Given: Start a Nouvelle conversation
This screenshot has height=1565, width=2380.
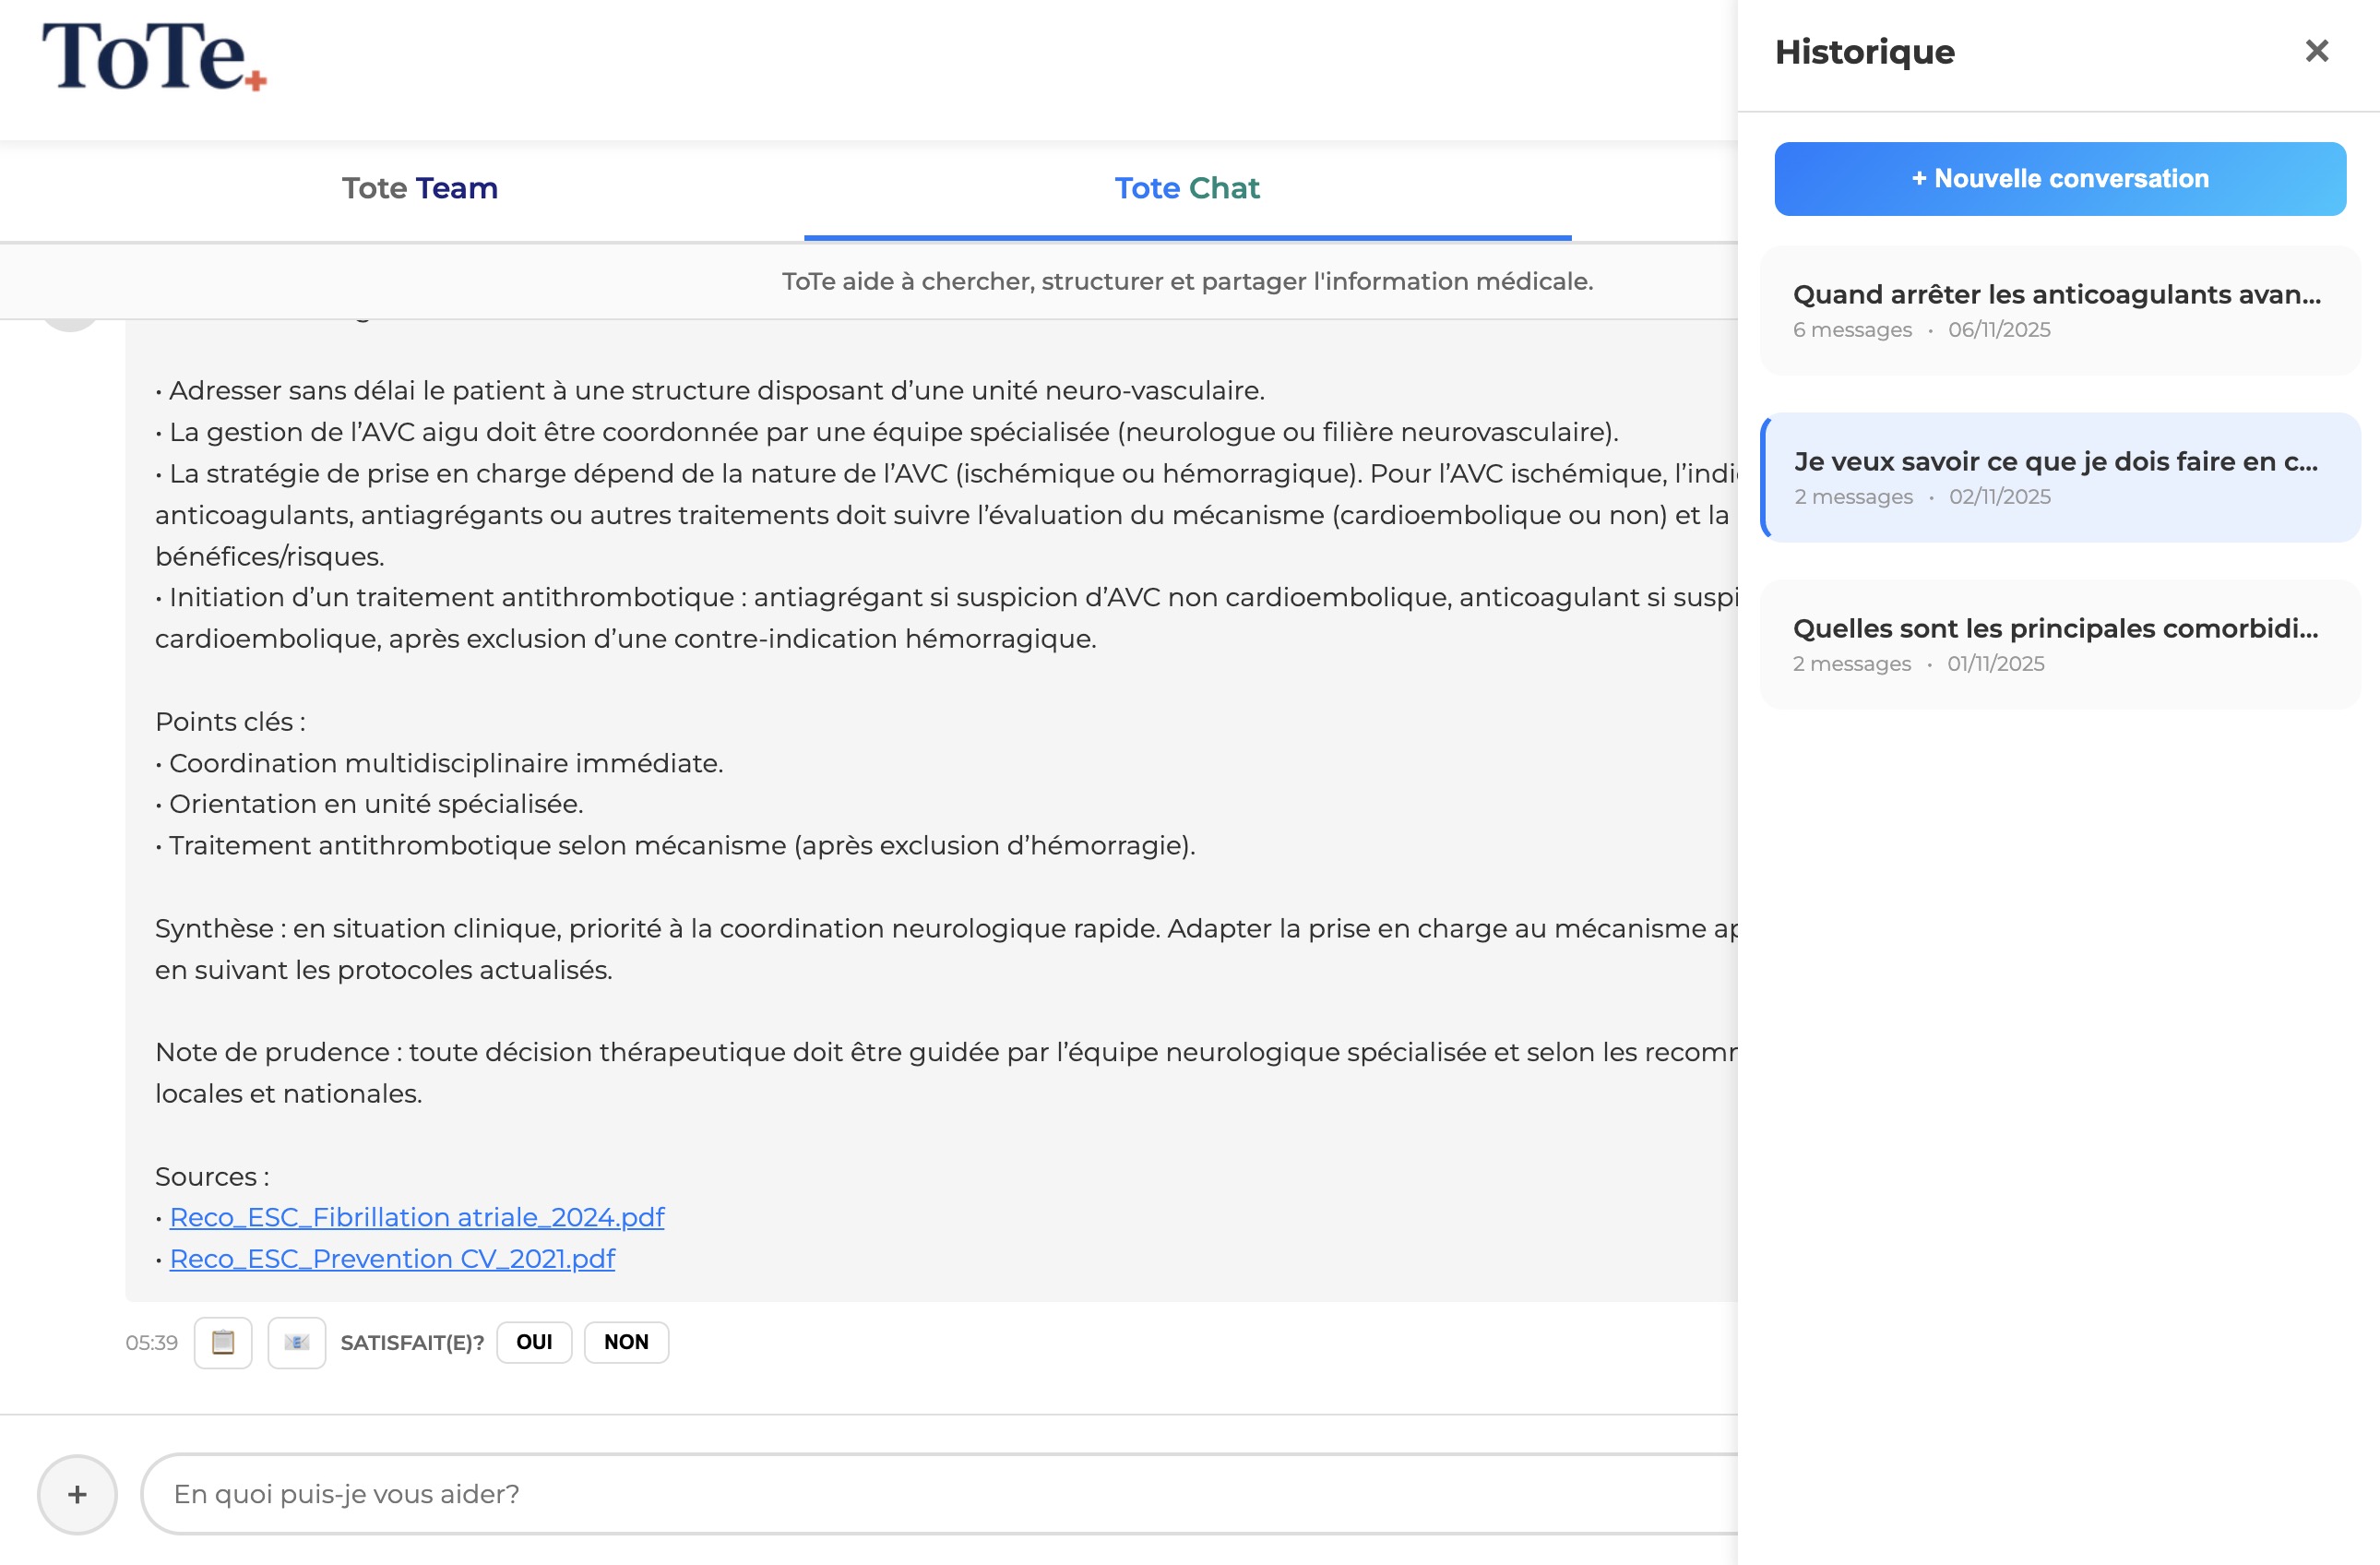Looking at the screenshot, I should tap(2060, 179).
